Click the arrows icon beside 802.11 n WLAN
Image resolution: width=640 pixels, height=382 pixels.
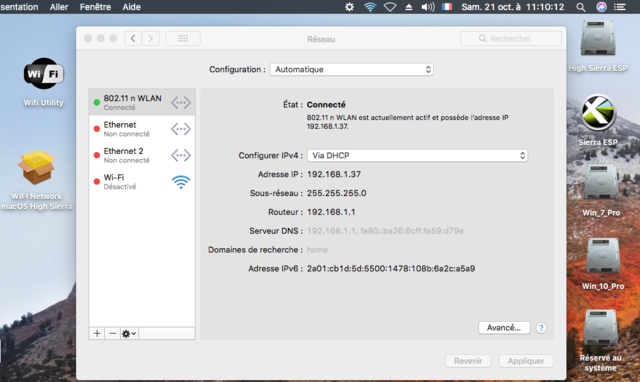coord(181,102)
